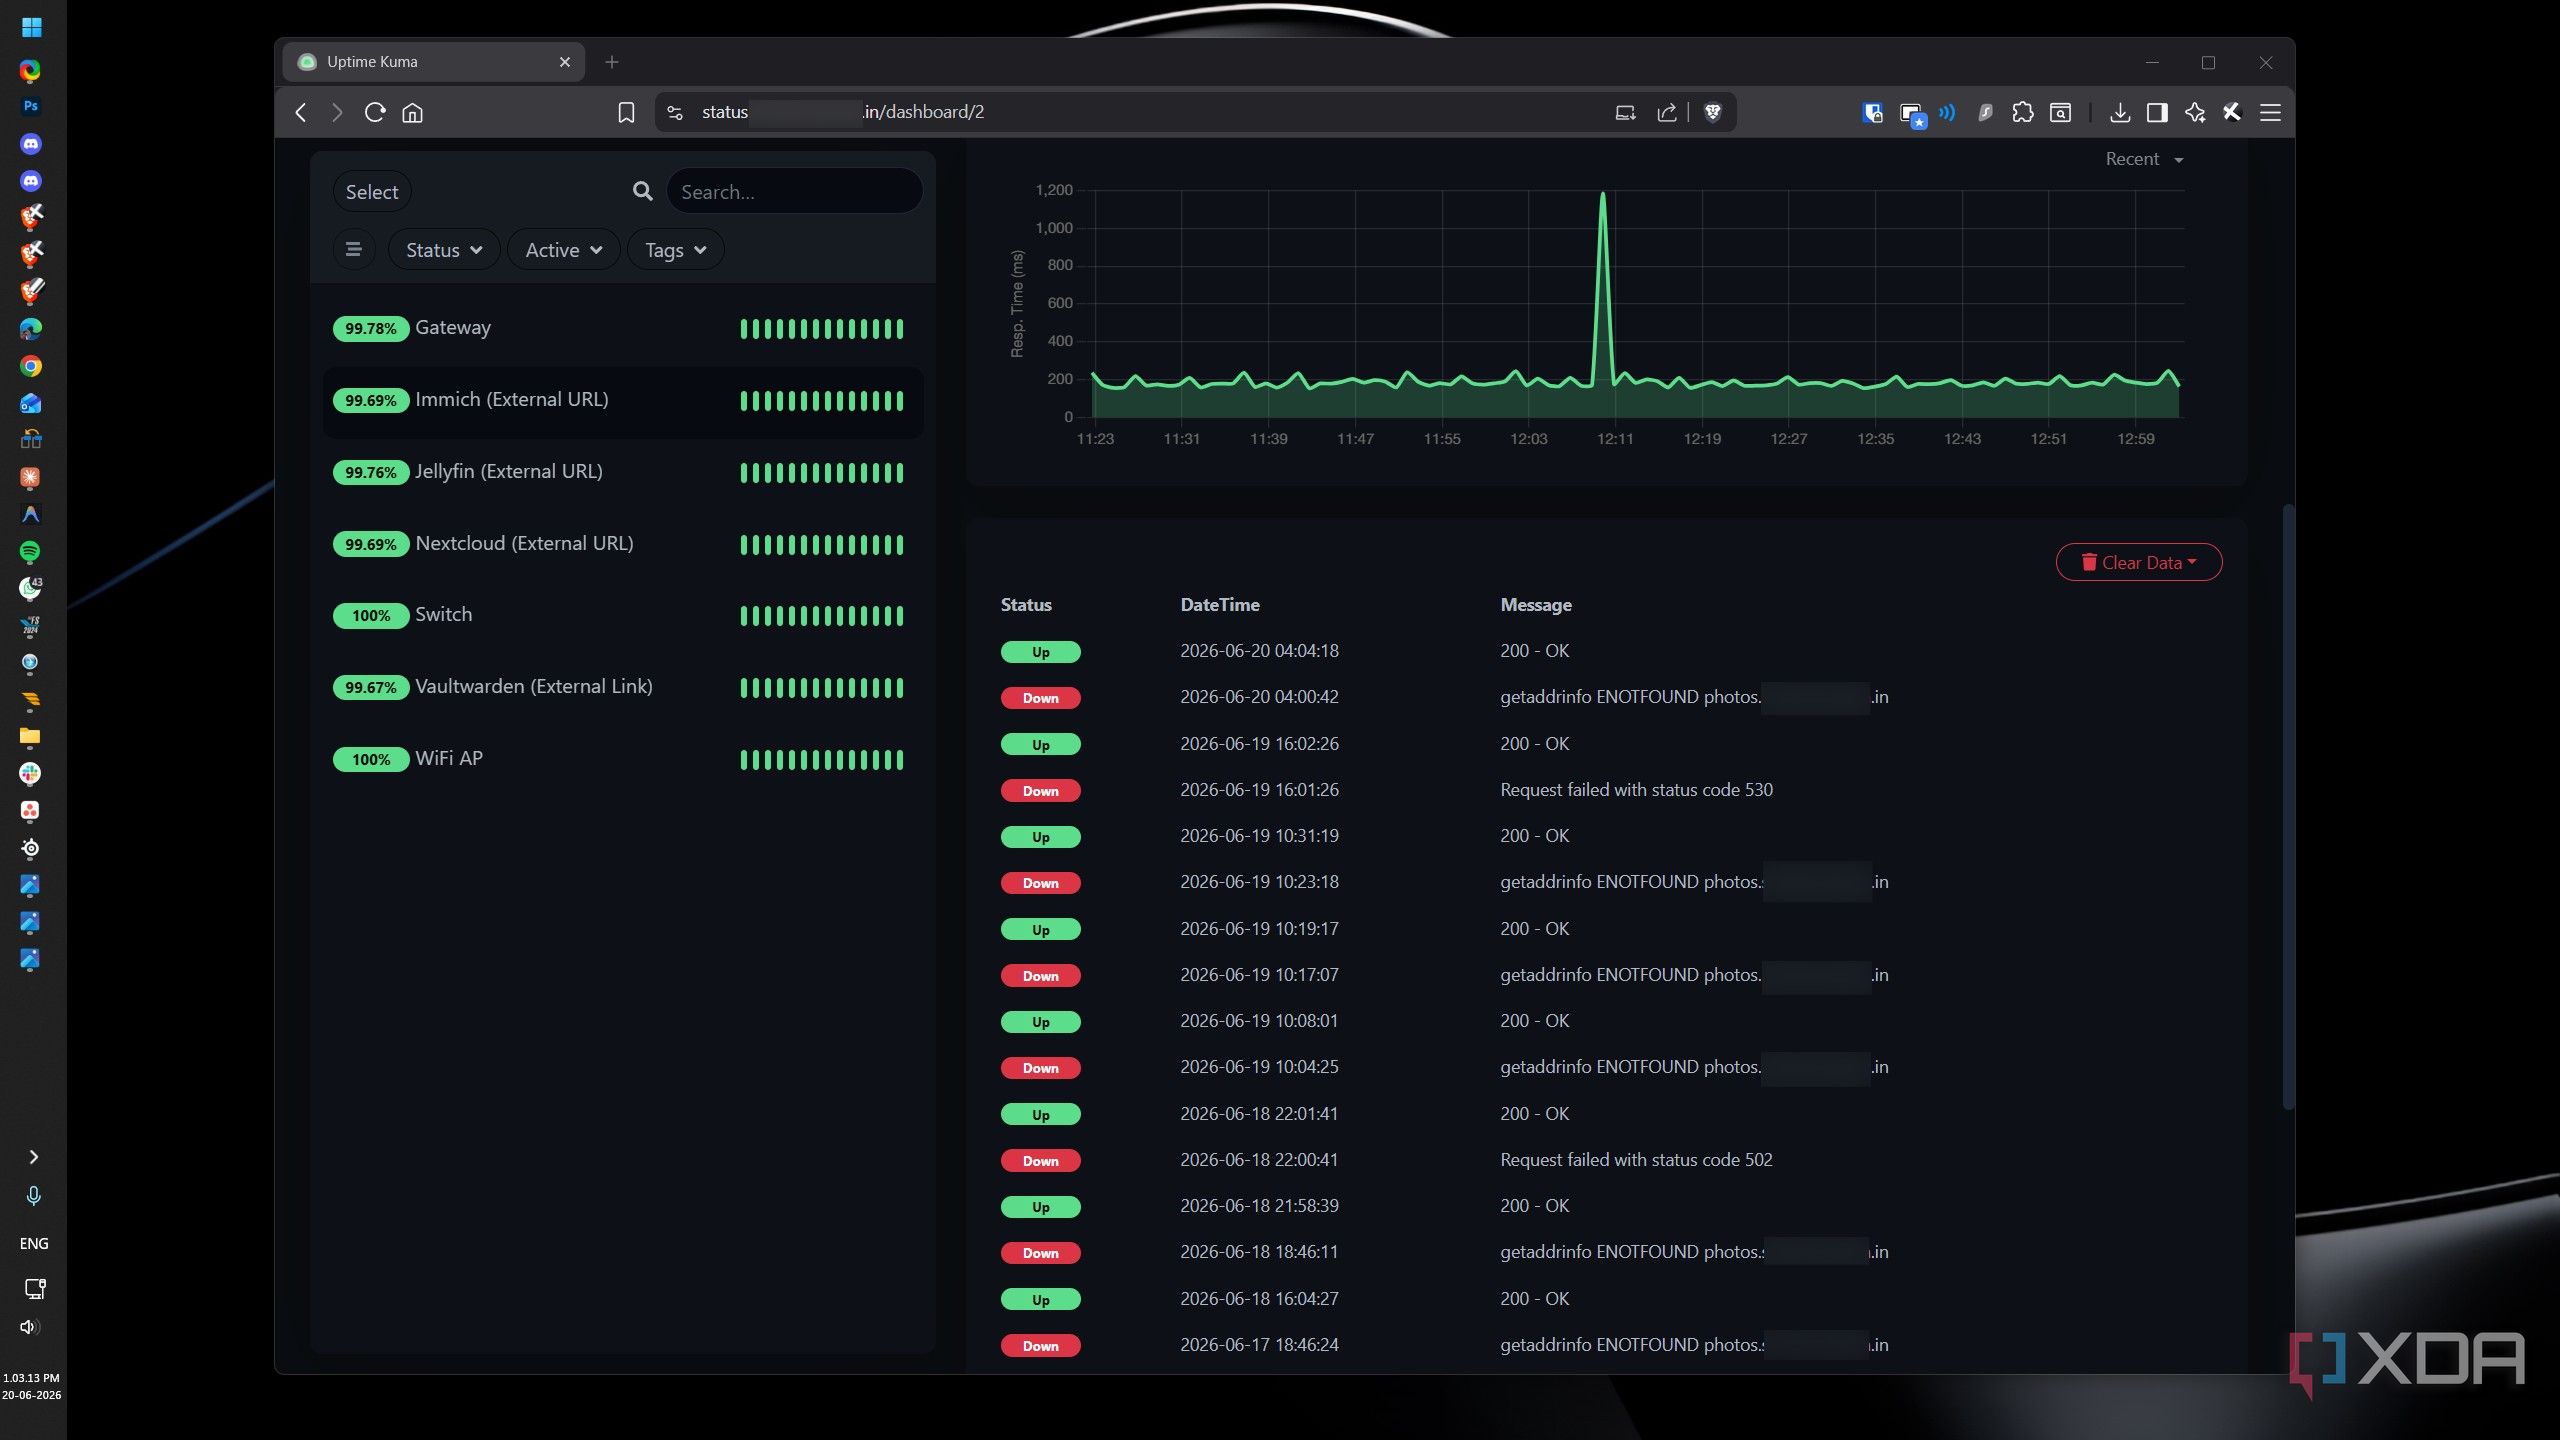
Task: Click 'Request failed with status code 530'
Action: pos(1636,790)
